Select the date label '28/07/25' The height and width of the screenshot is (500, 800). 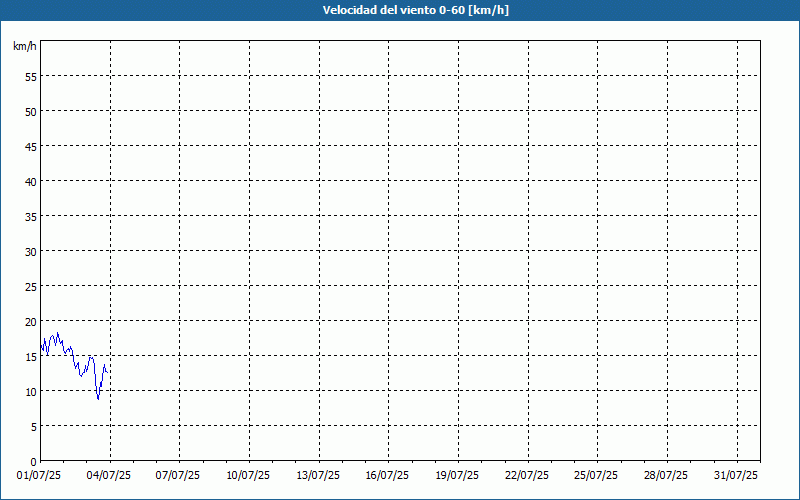666,476
